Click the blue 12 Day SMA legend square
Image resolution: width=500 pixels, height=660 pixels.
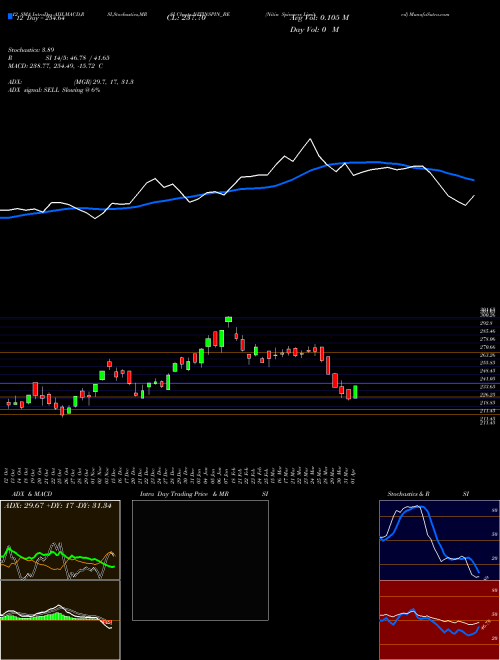pyautogui.click(x=10, y=17)
